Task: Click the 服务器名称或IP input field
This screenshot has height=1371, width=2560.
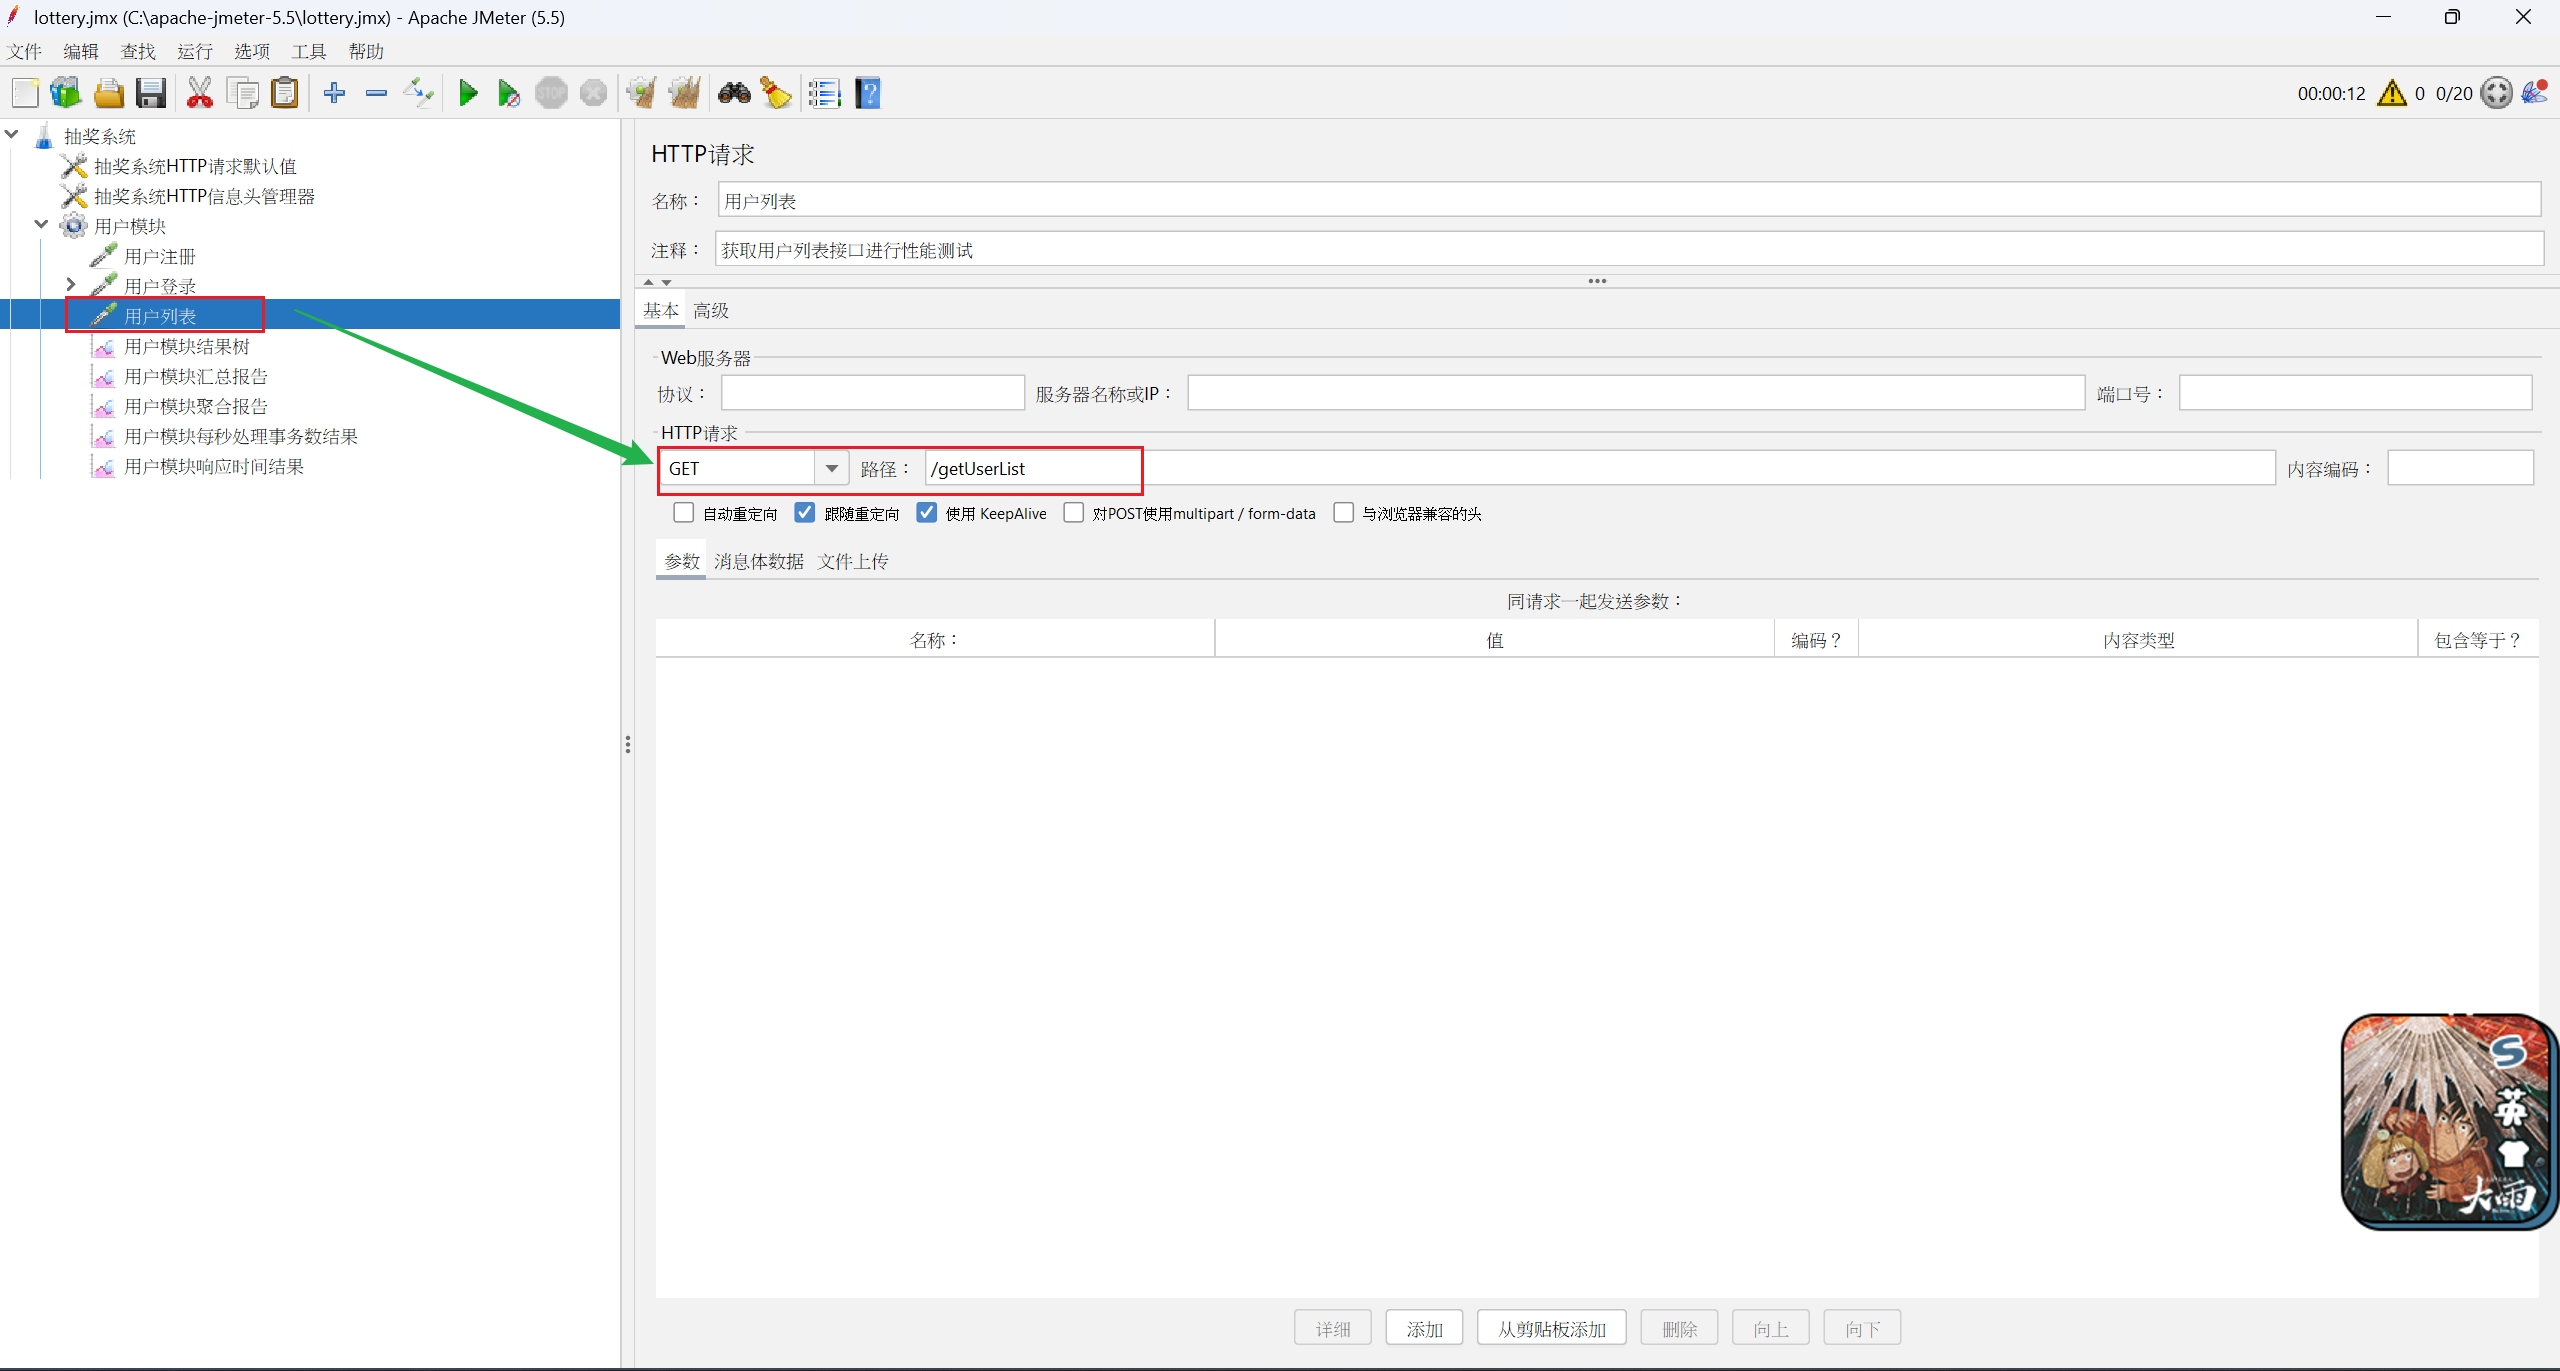Action: point(1635,393)
